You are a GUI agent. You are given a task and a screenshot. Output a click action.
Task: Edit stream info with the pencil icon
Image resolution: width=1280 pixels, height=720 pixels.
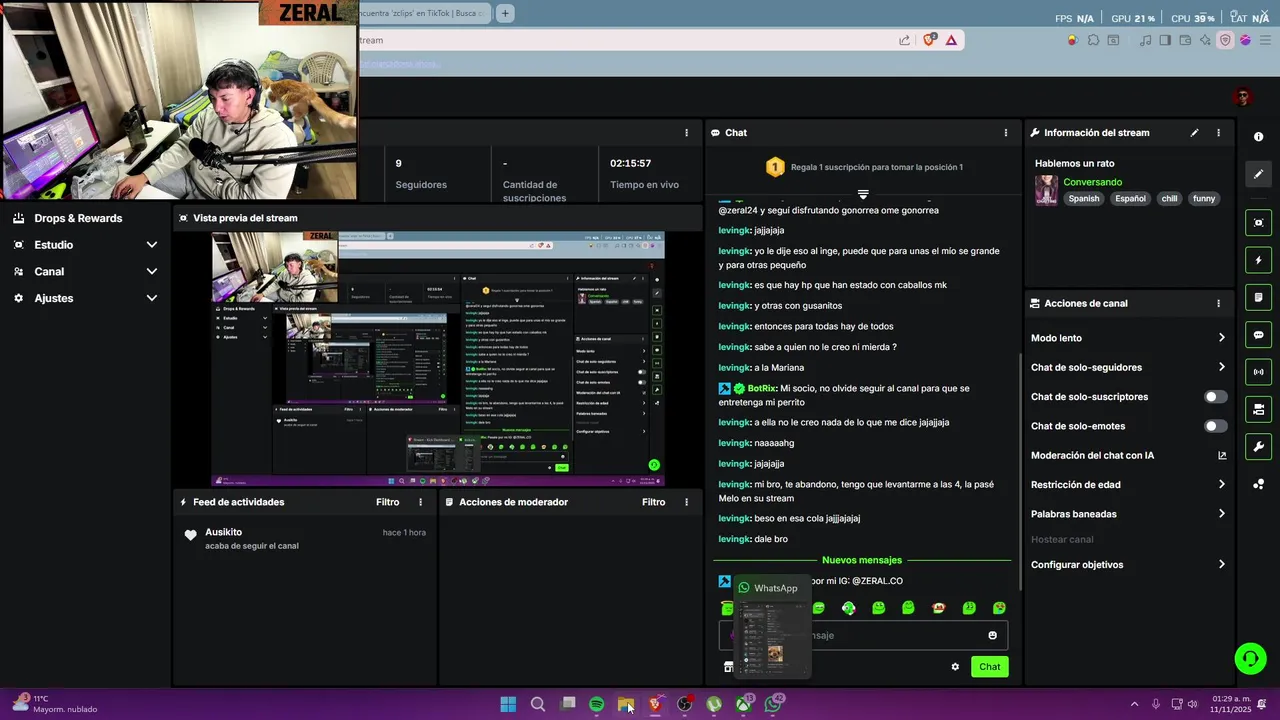click(1194, 133)
